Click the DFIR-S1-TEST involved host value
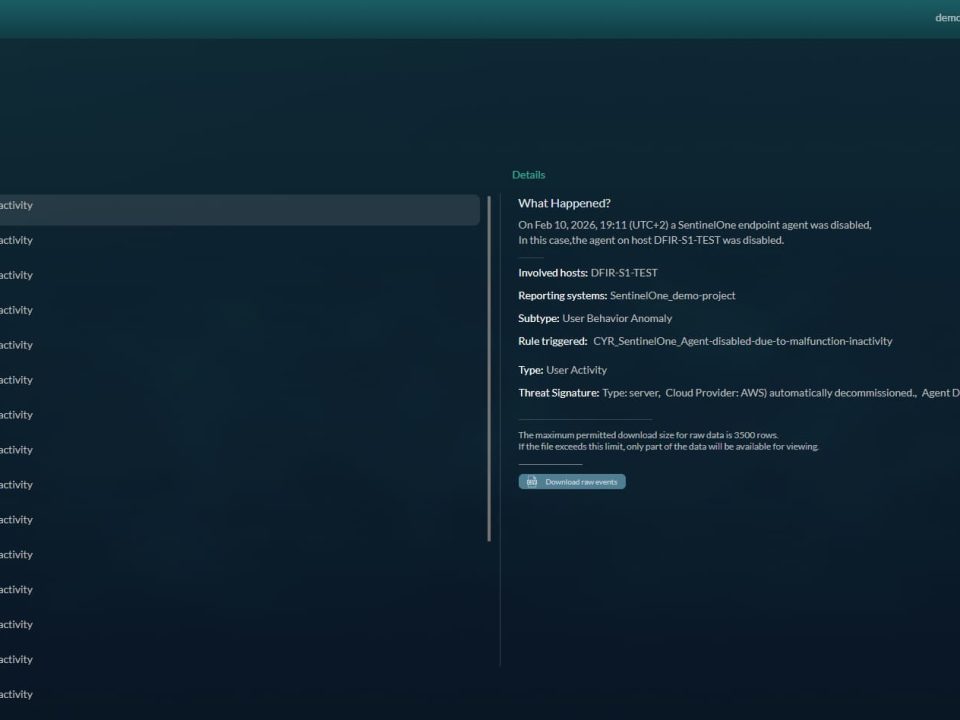 click(x=624, y=273)
